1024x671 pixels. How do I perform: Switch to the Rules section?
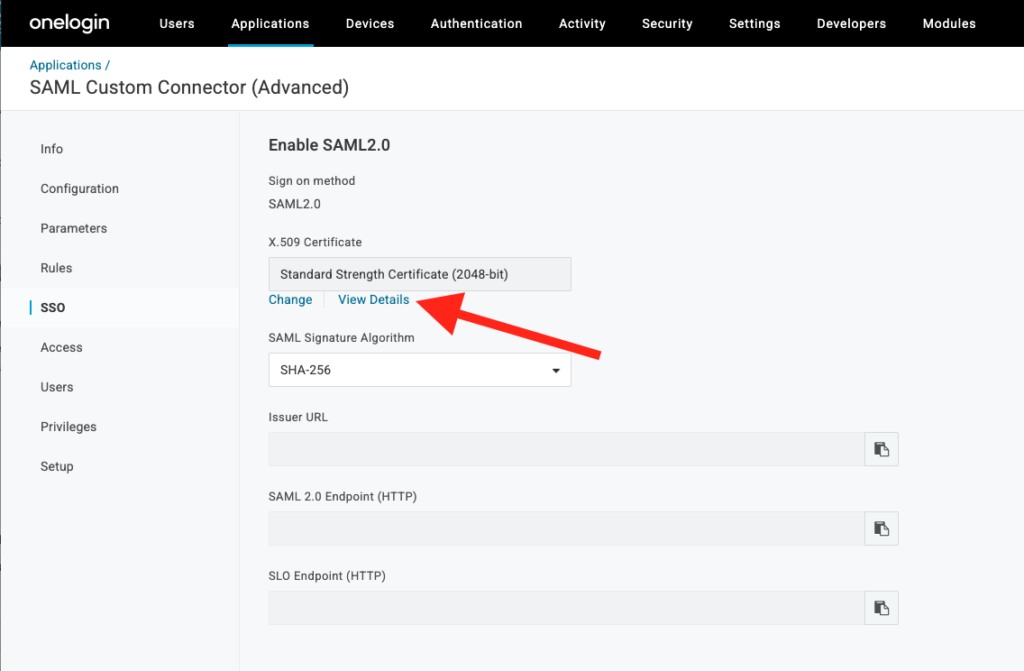point(56,268)
